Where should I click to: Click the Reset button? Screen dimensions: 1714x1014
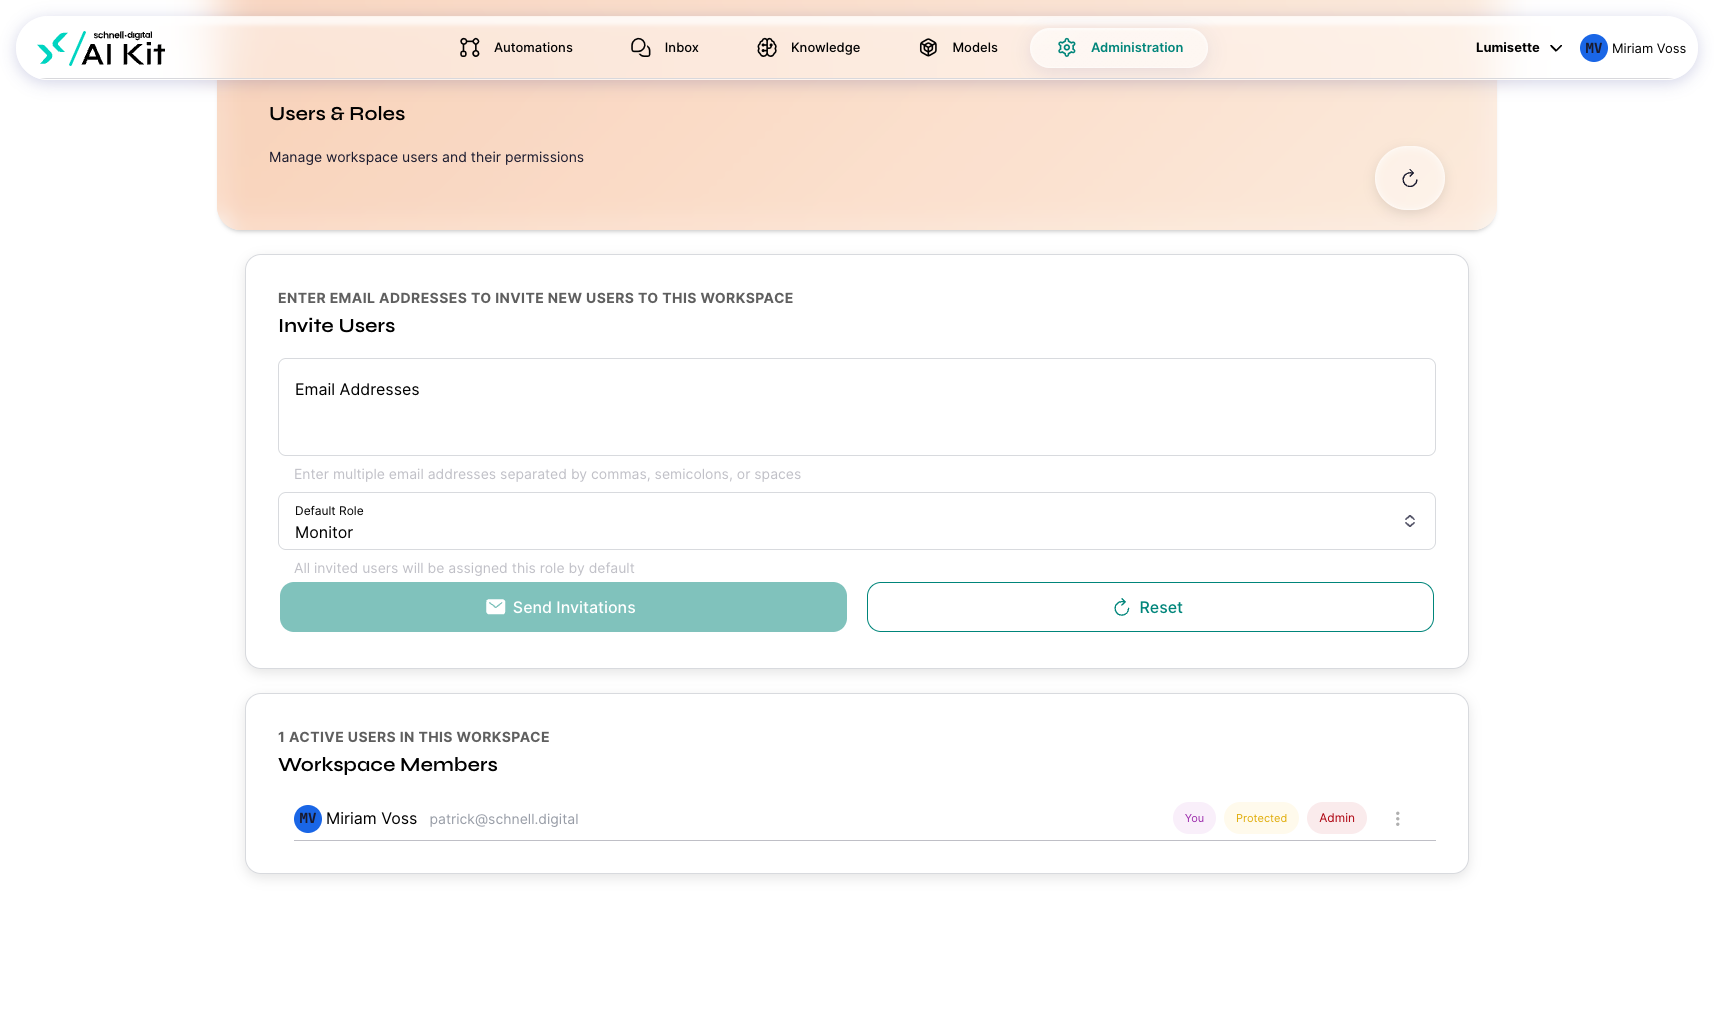coord(1150,607)
